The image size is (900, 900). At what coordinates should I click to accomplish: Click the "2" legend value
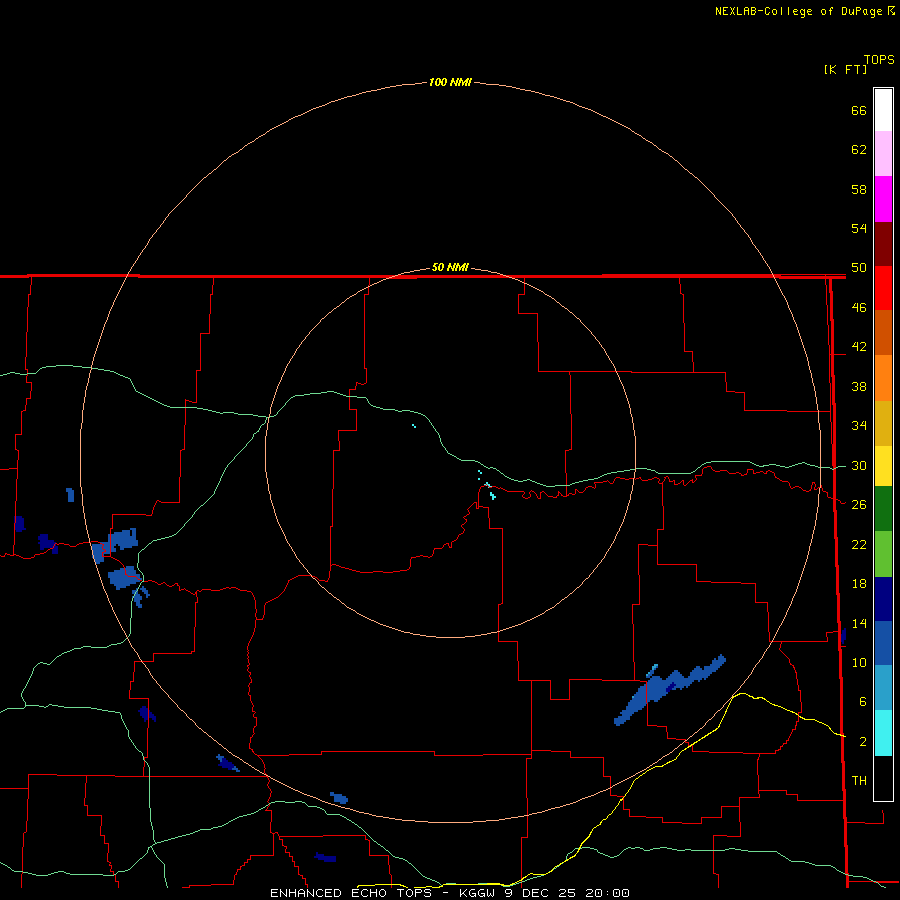click(x=862, y=742)
